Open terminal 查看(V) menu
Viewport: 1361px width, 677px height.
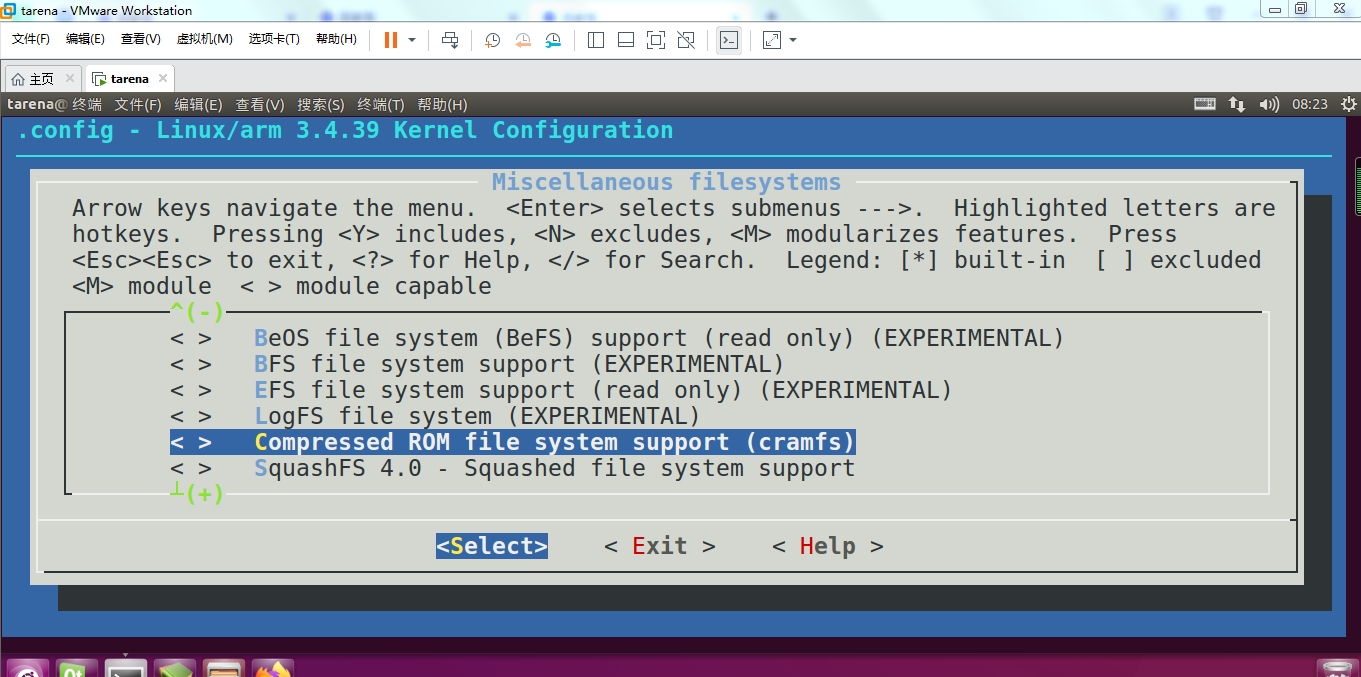coord(260,104)
